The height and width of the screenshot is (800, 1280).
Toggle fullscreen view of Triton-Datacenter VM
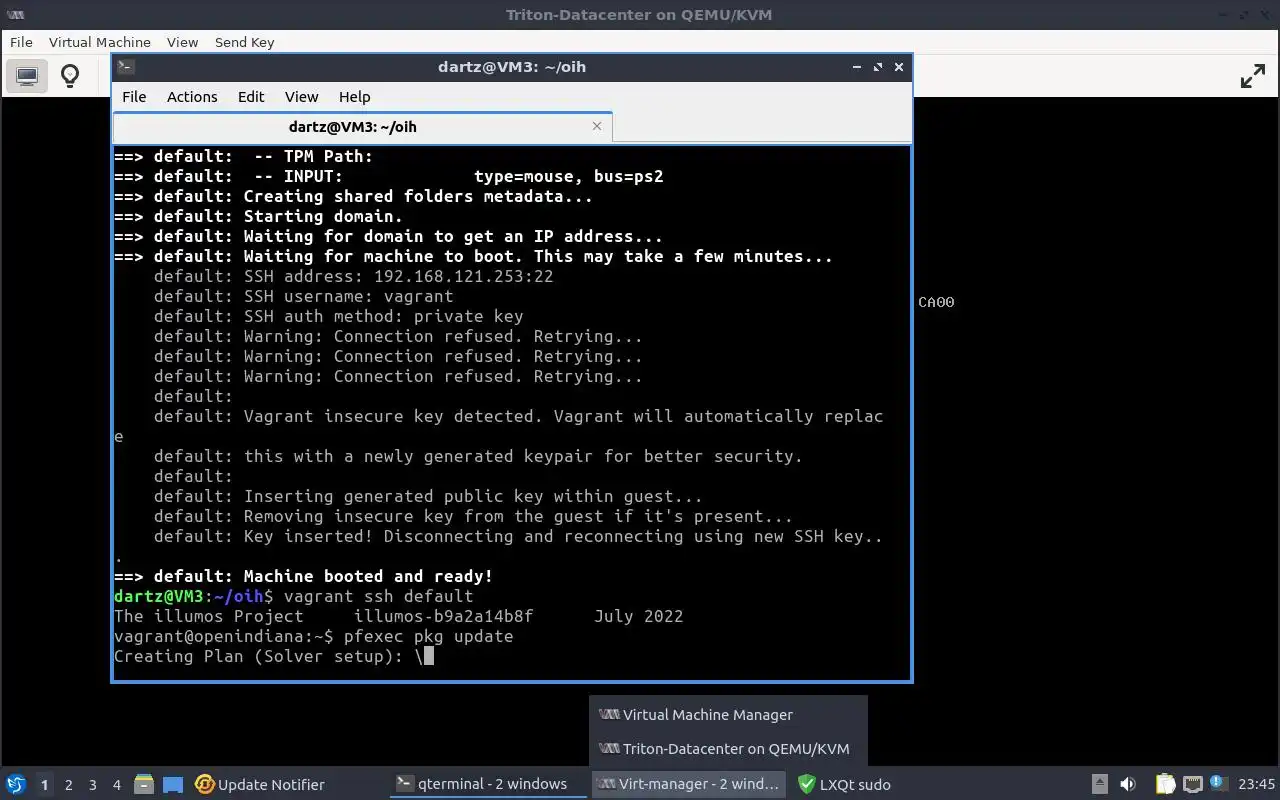[x=1252, y=76]
